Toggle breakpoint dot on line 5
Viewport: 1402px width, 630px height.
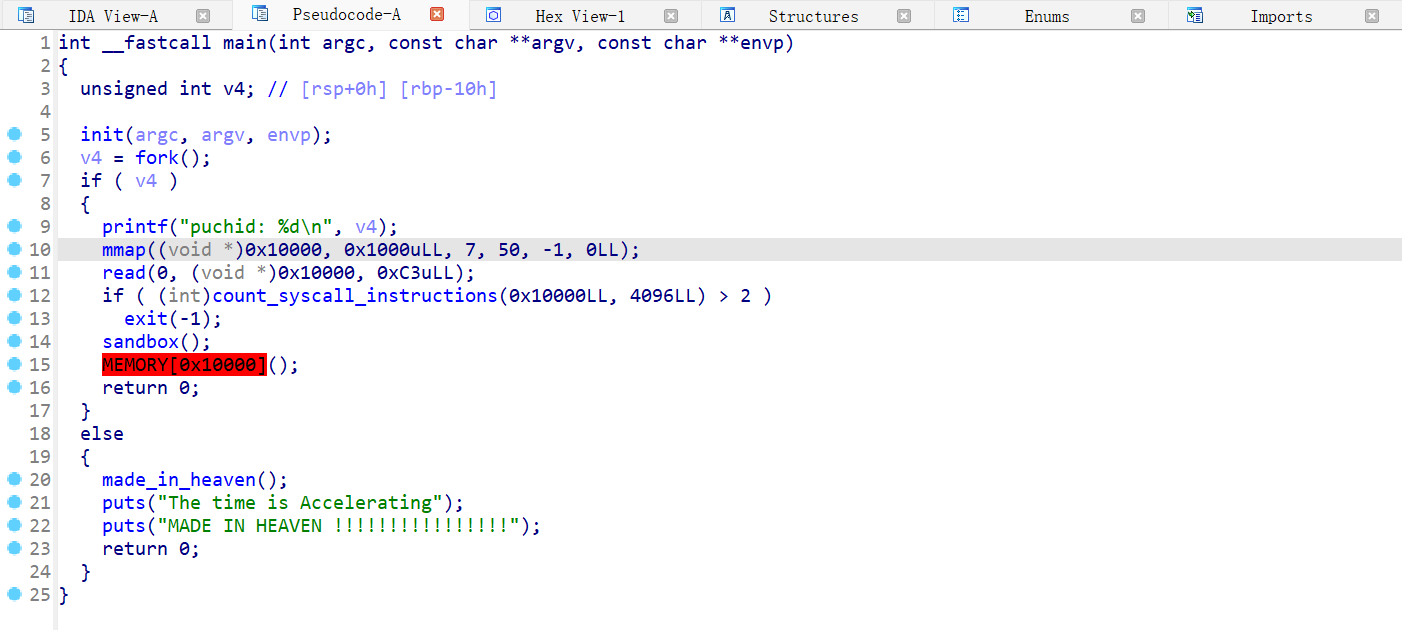coord(14,135)
